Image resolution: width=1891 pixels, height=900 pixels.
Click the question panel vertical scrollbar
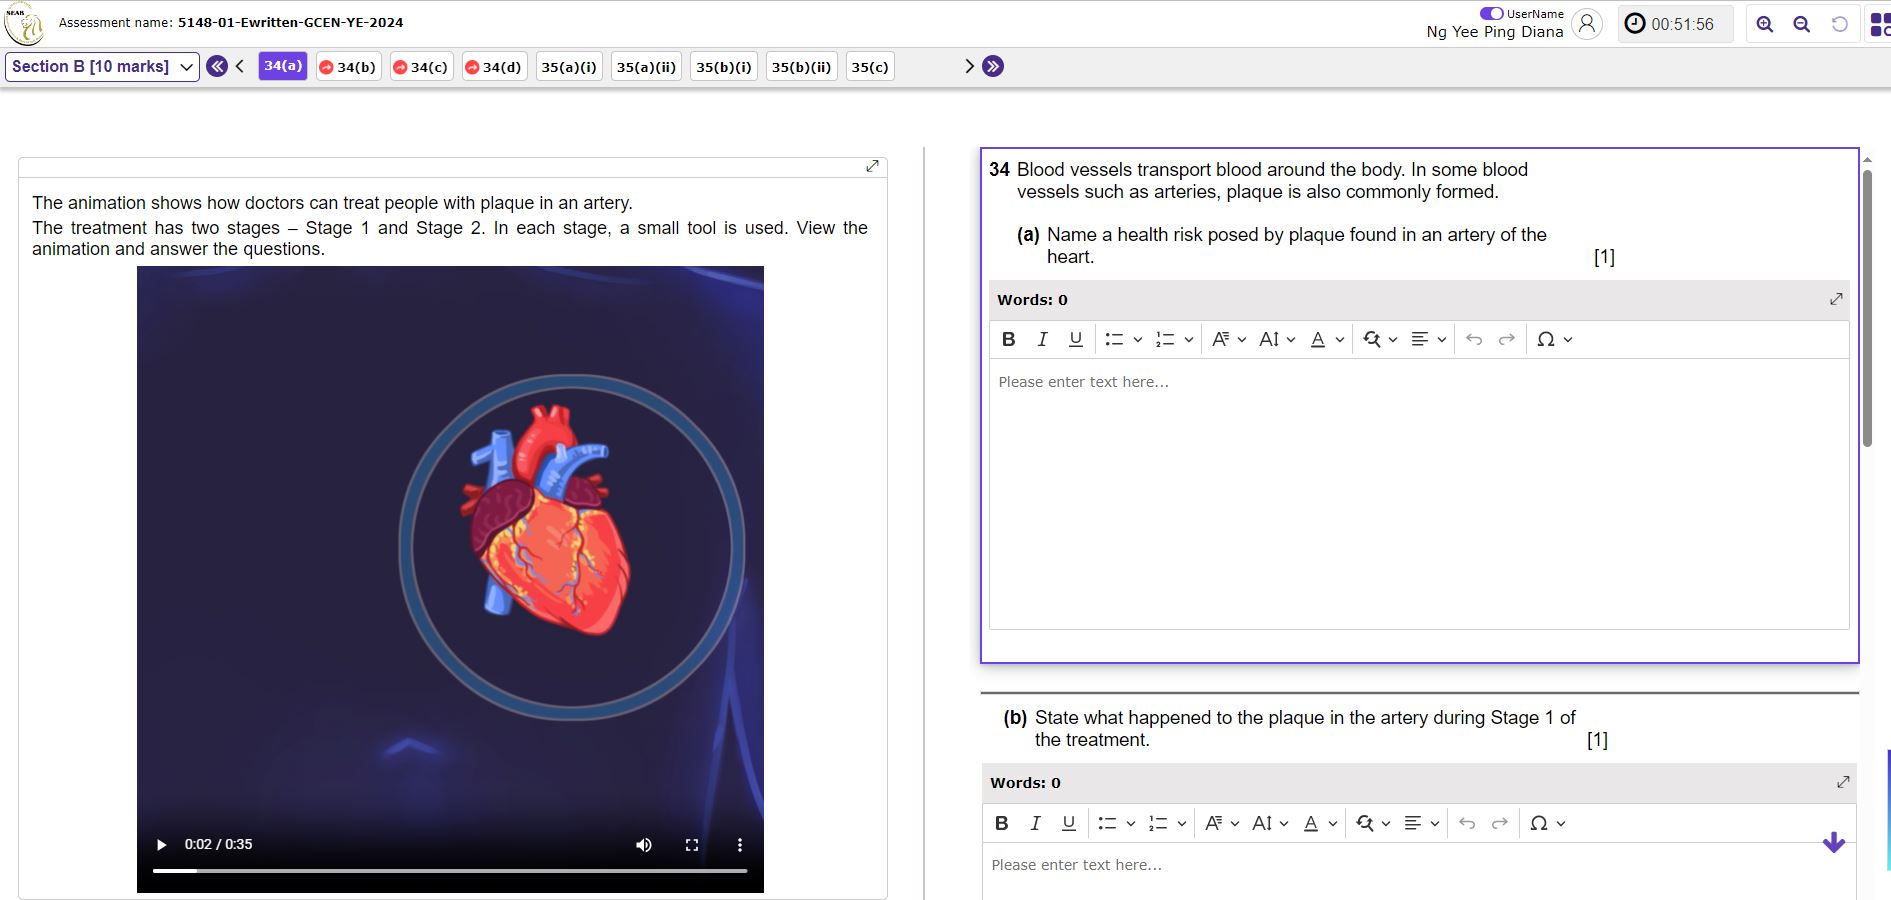1867,308
